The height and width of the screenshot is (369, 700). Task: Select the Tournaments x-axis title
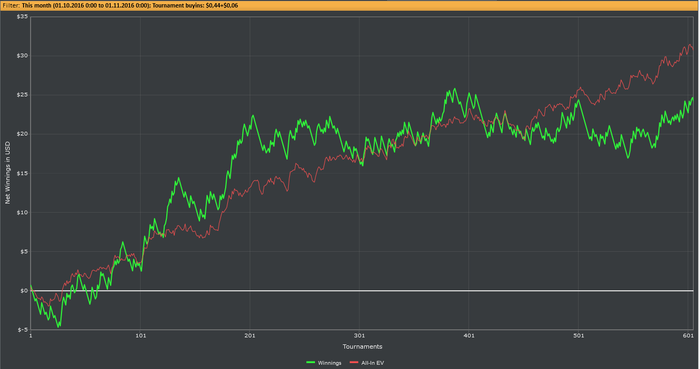coord(362,346)
